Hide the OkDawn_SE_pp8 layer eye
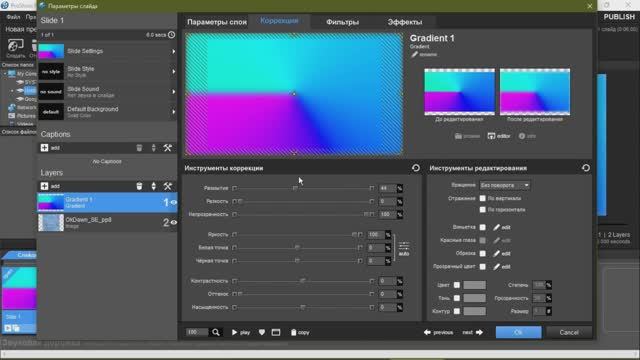 (x=174, y=222)
